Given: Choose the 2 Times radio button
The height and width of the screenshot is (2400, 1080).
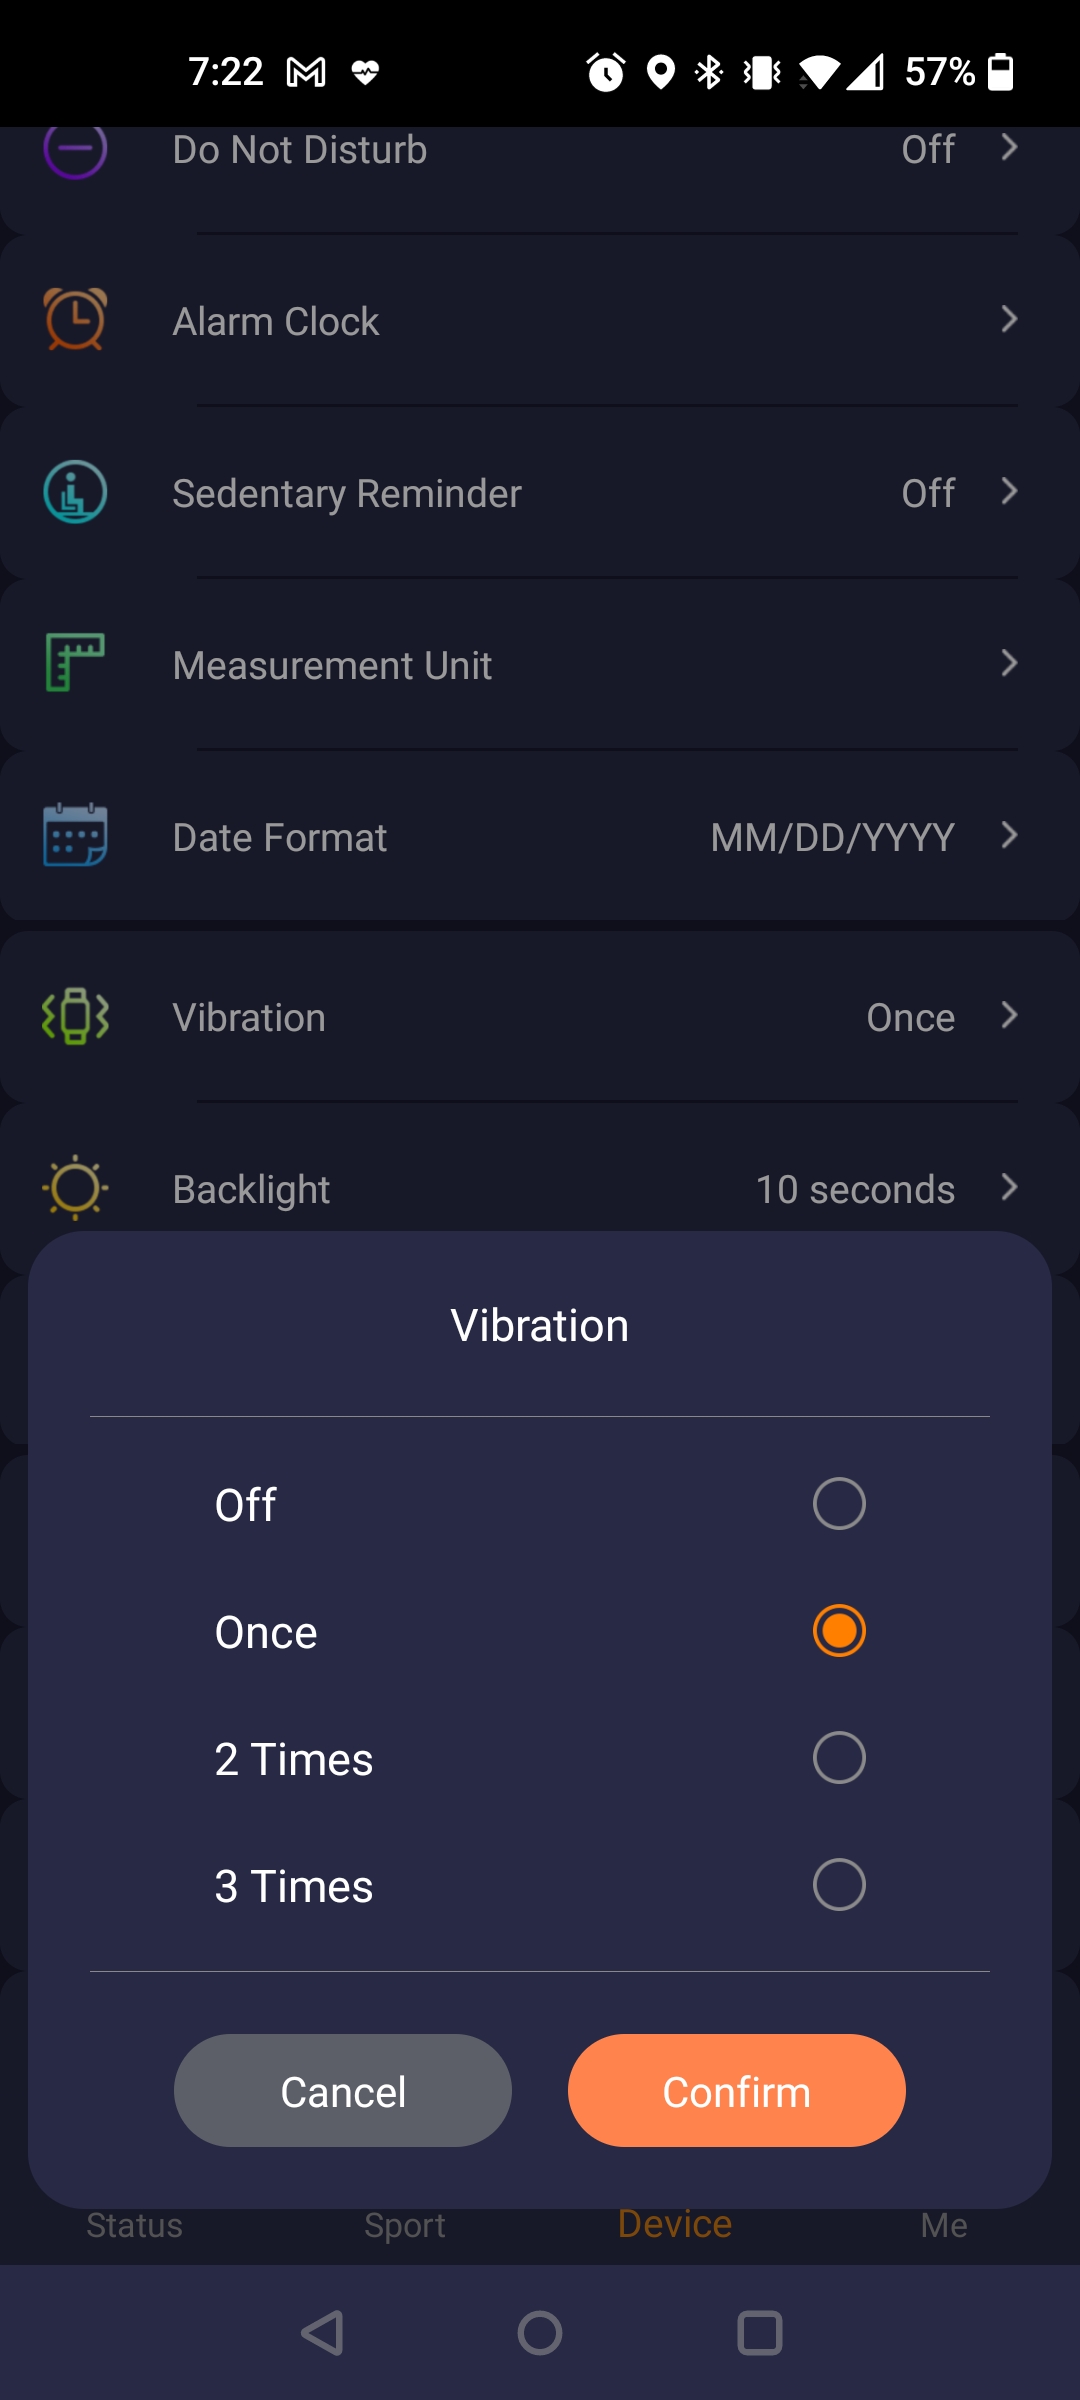Looking at the screenshot, I should coord(839,1758).
